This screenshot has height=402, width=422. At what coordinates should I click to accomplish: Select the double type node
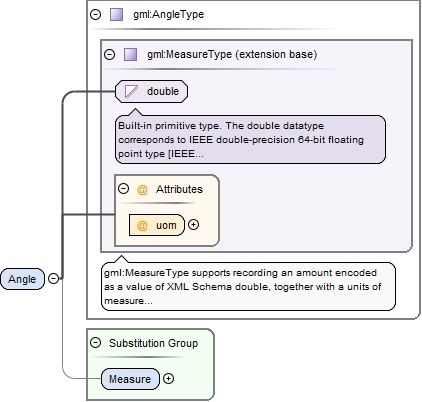(x=151, y=91)
